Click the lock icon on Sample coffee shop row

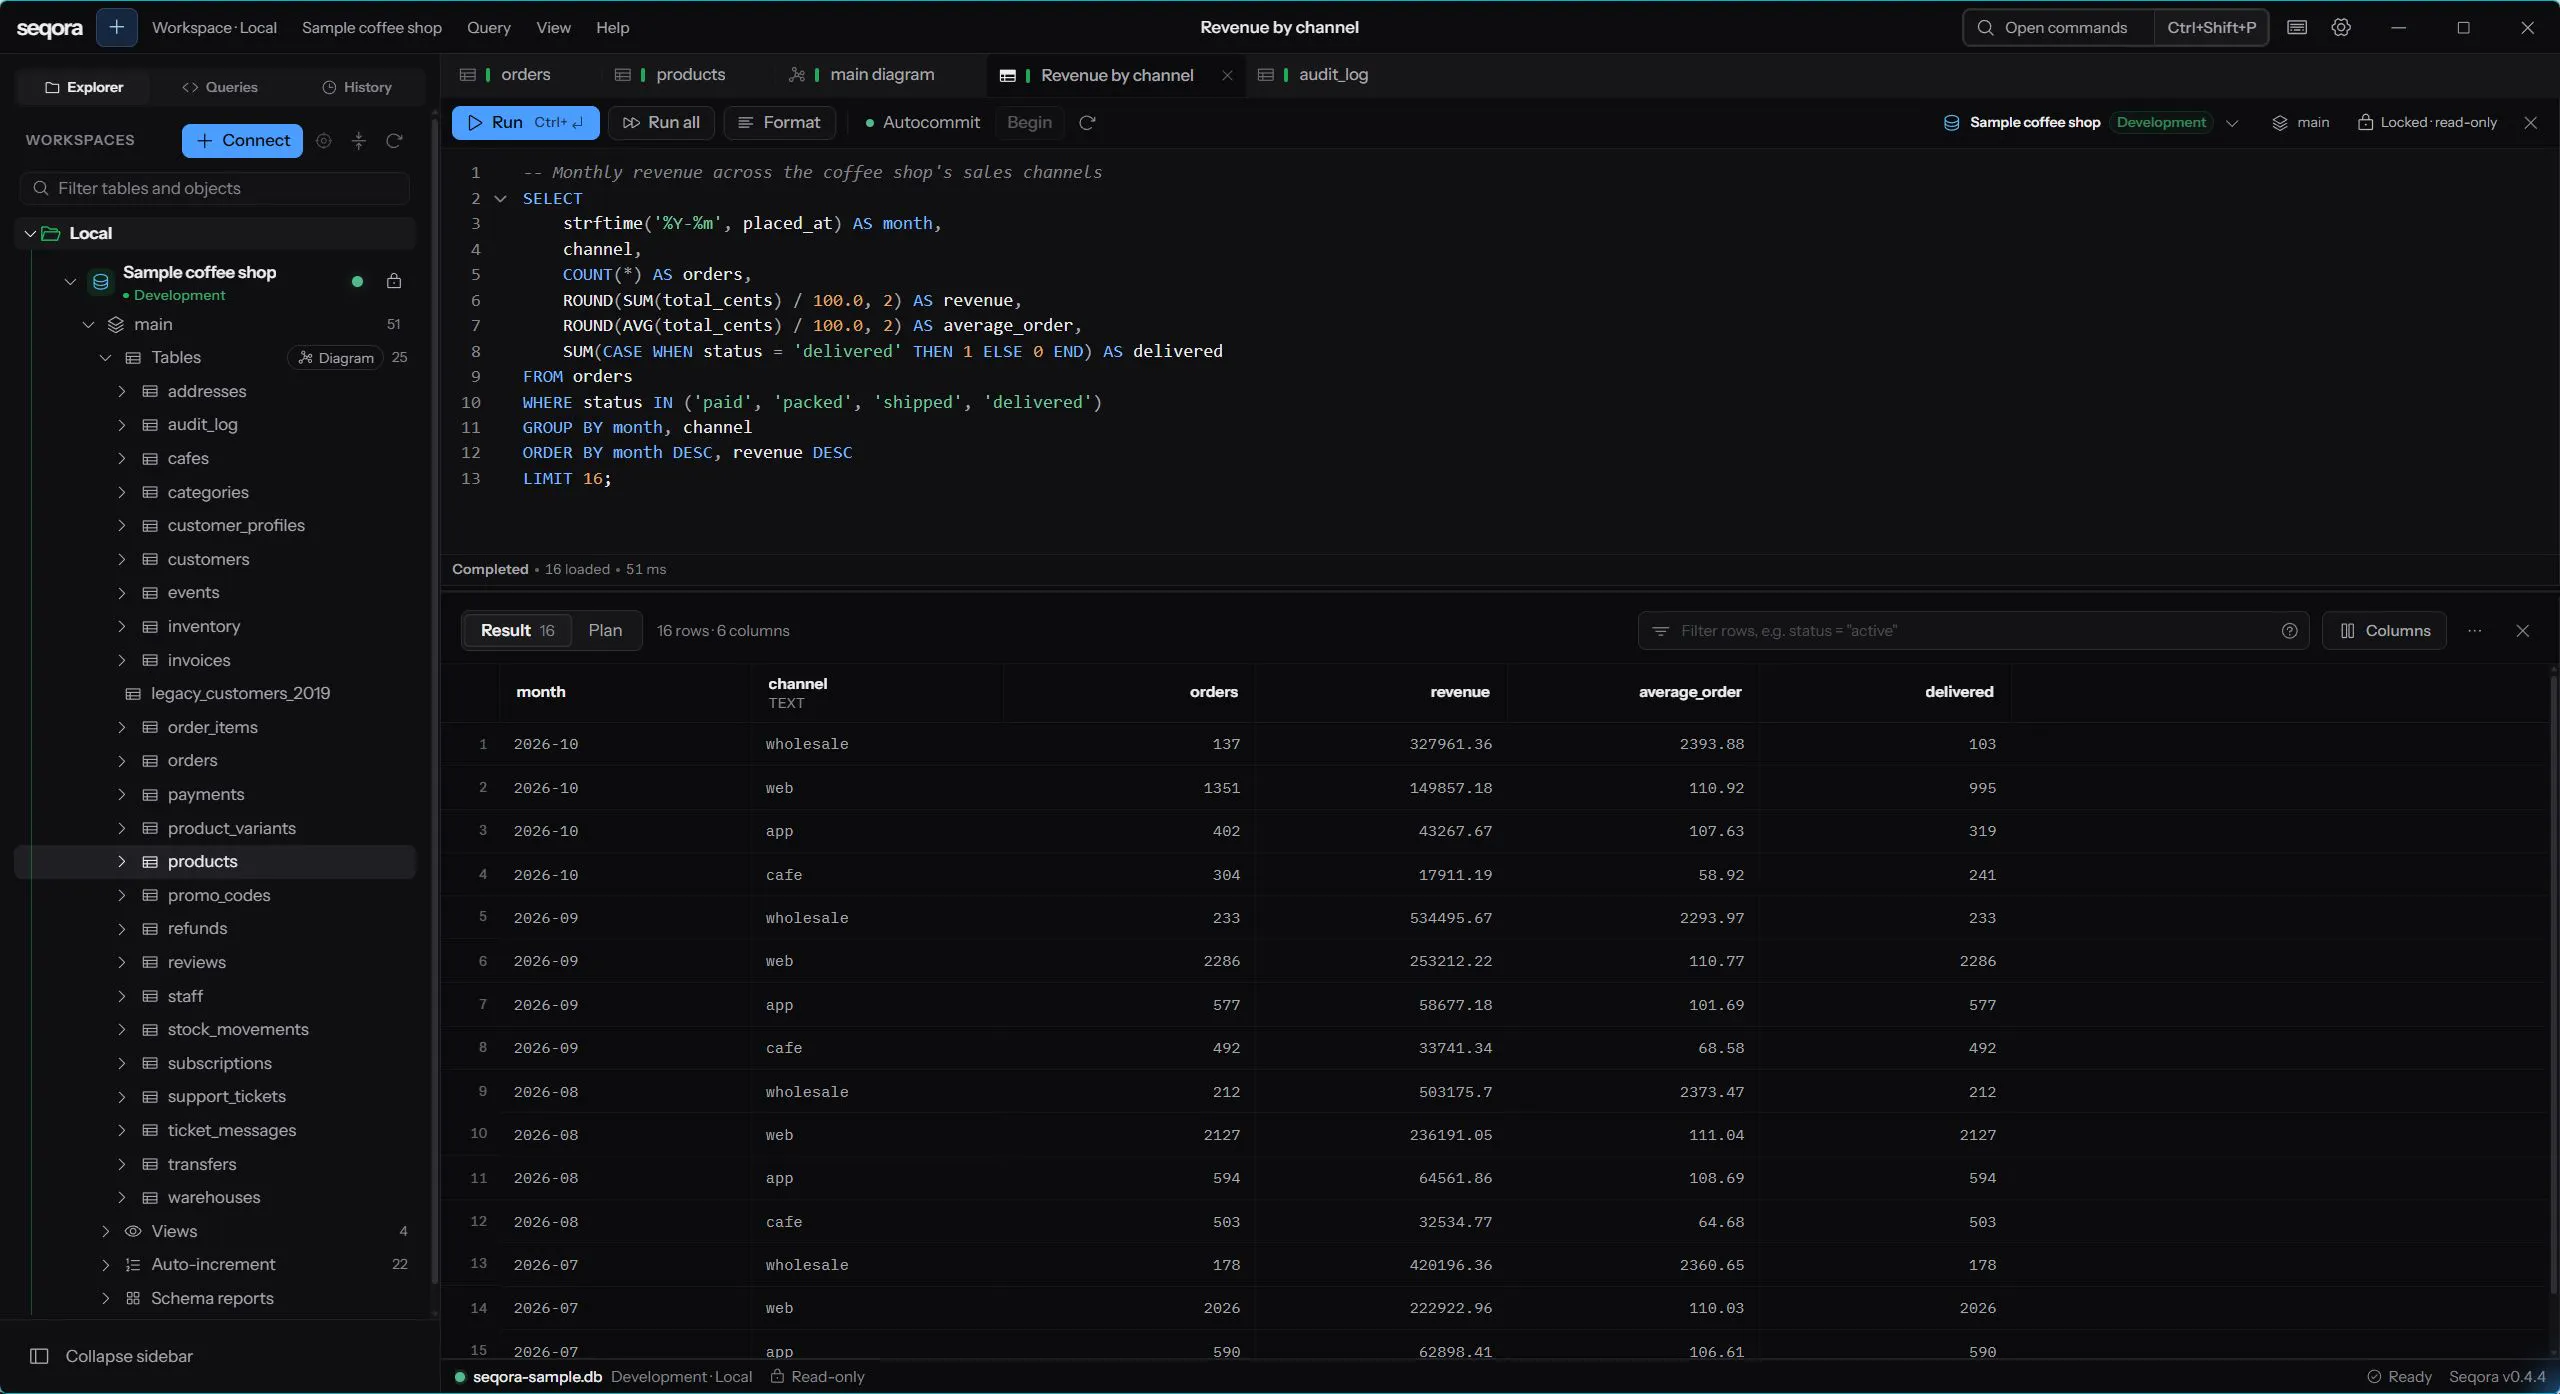[x=394, y=281]
